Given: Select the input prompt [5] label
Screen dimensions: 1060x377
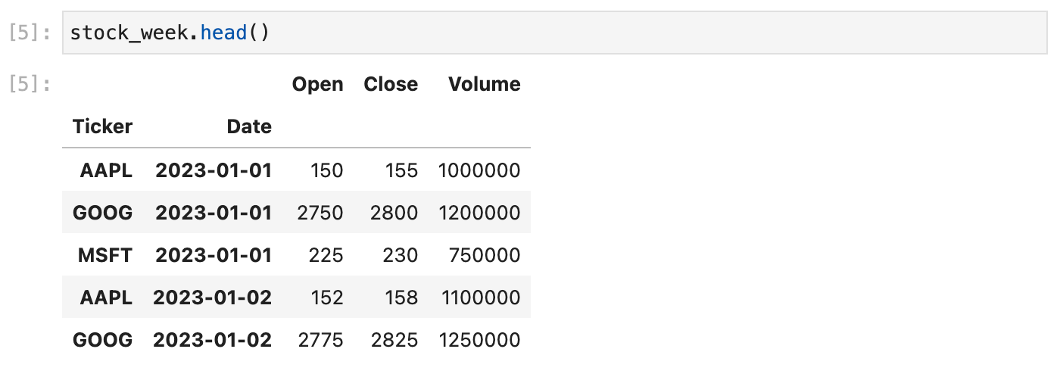Looking at the screenshot, I should point(30,32).
